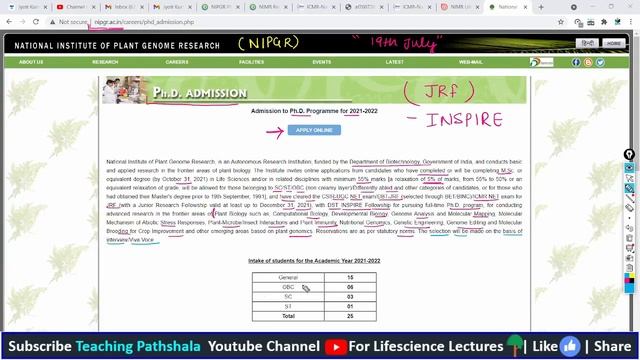Viewport: 640px width, 360px height.
Task: Open the WEB-MAIL menu item
Action: pos(471,62)
